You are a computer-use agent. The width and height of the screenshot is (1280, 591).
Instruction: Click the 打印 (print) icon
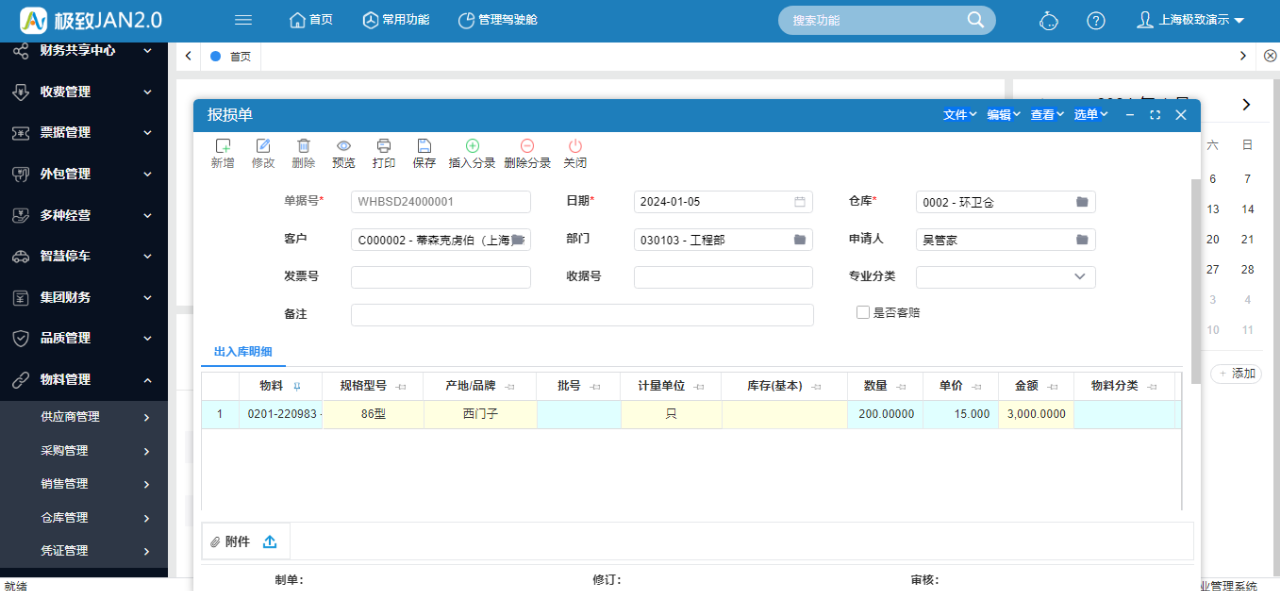click(x=383, y=146)
